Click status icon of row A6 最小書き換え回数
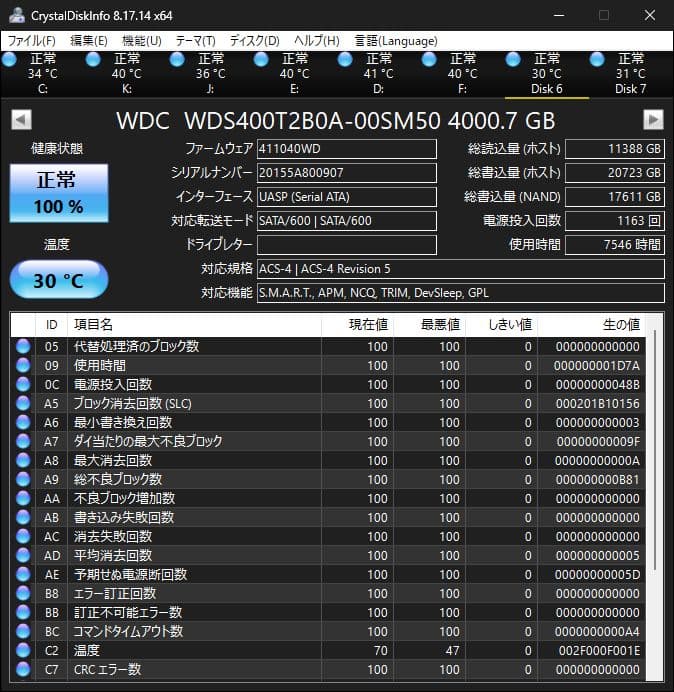Screen dimensions: 674x692 [23, 422]
